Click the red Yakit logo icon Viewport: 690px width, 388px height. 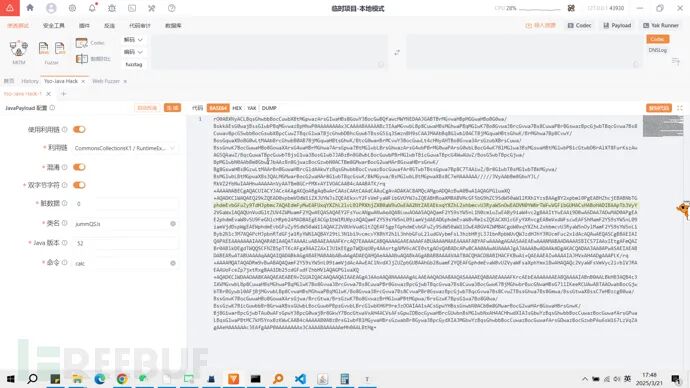point(10,8)
